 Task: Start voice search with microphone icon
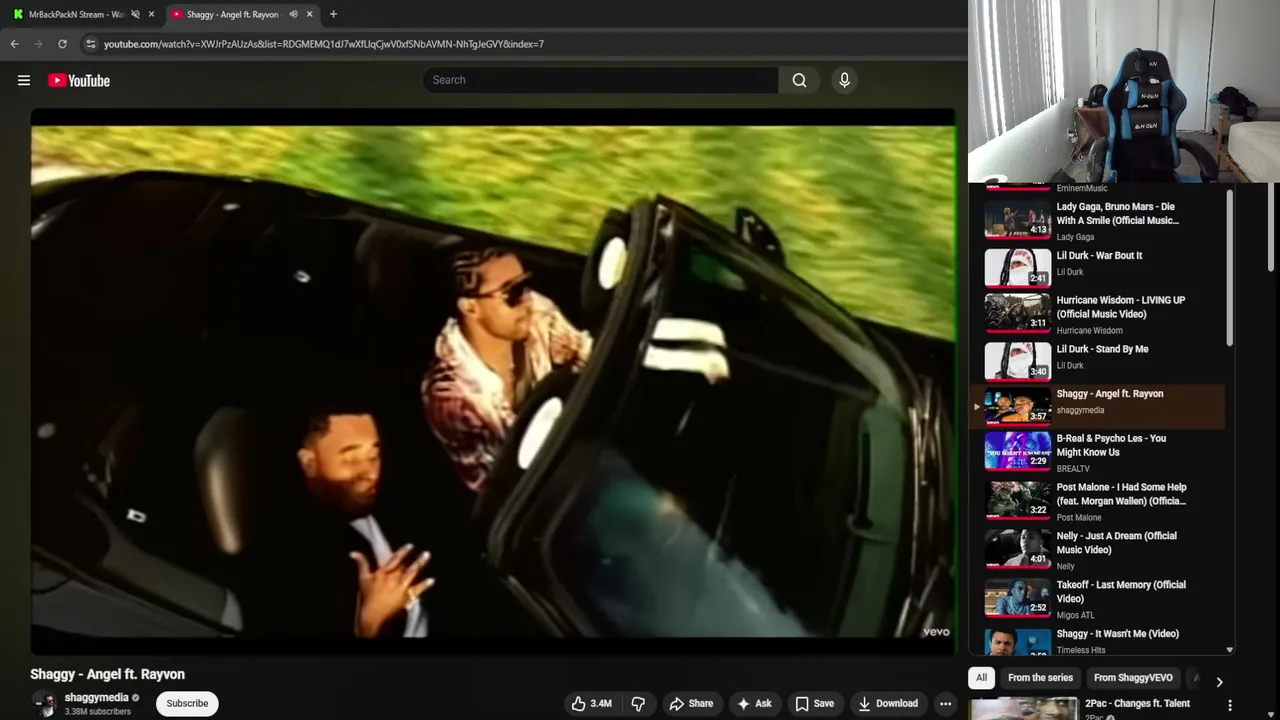844,80
